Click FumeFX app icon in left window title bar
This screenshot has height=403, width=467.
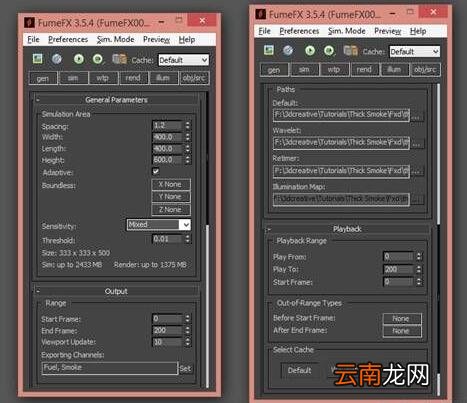pos(29,22)
